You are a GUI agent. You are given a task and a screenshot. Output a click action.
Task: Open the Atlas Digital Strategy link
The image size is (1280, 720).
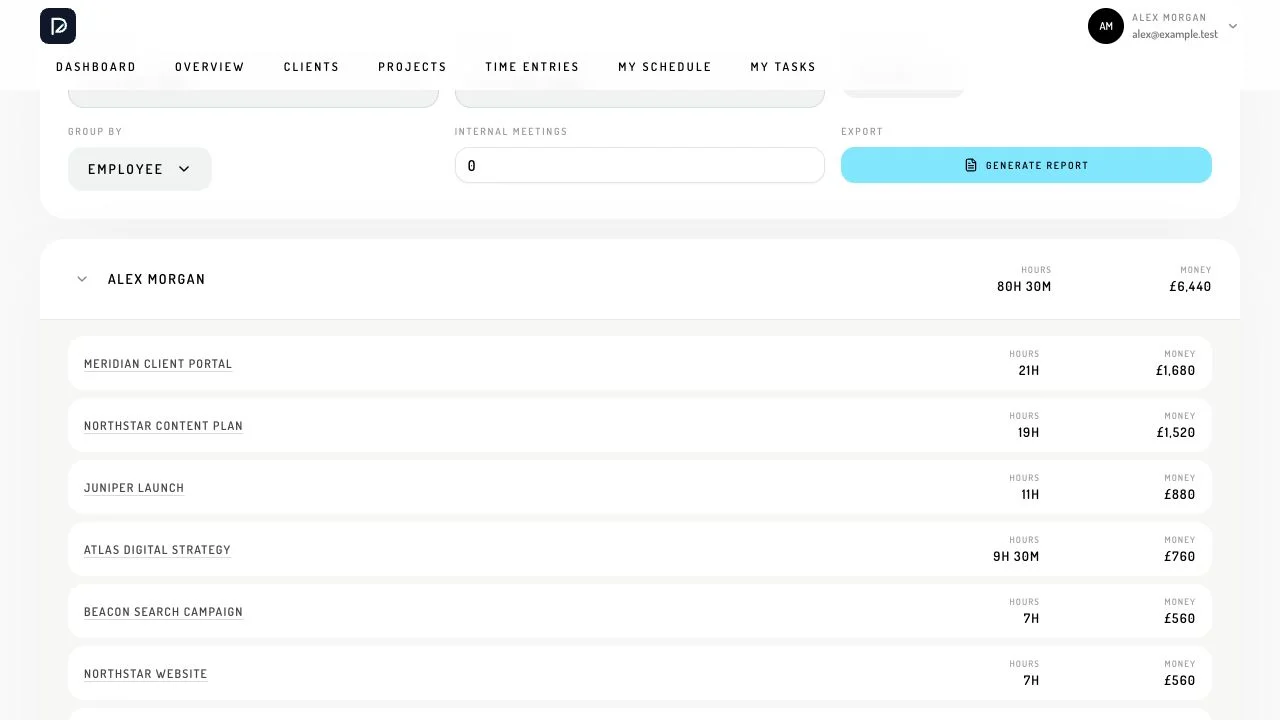(x=157, y=550)
